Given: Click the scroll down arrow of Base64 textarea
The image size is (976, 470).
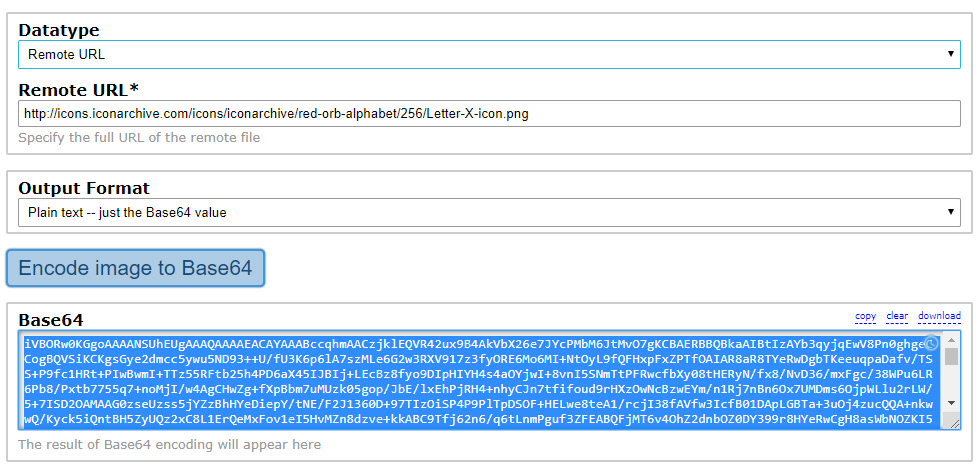Looking at the screenshot, I should (x=951, y=403).
